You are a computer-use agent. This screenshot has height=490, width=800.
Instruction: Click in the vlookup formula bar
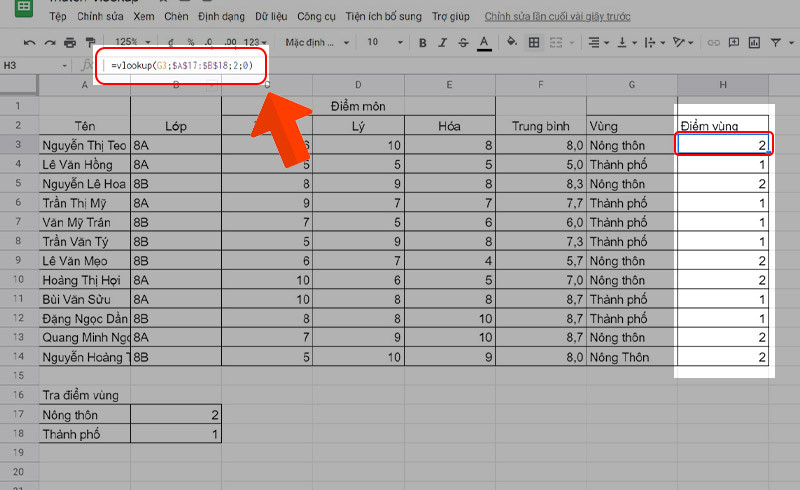tap(182, 65)
